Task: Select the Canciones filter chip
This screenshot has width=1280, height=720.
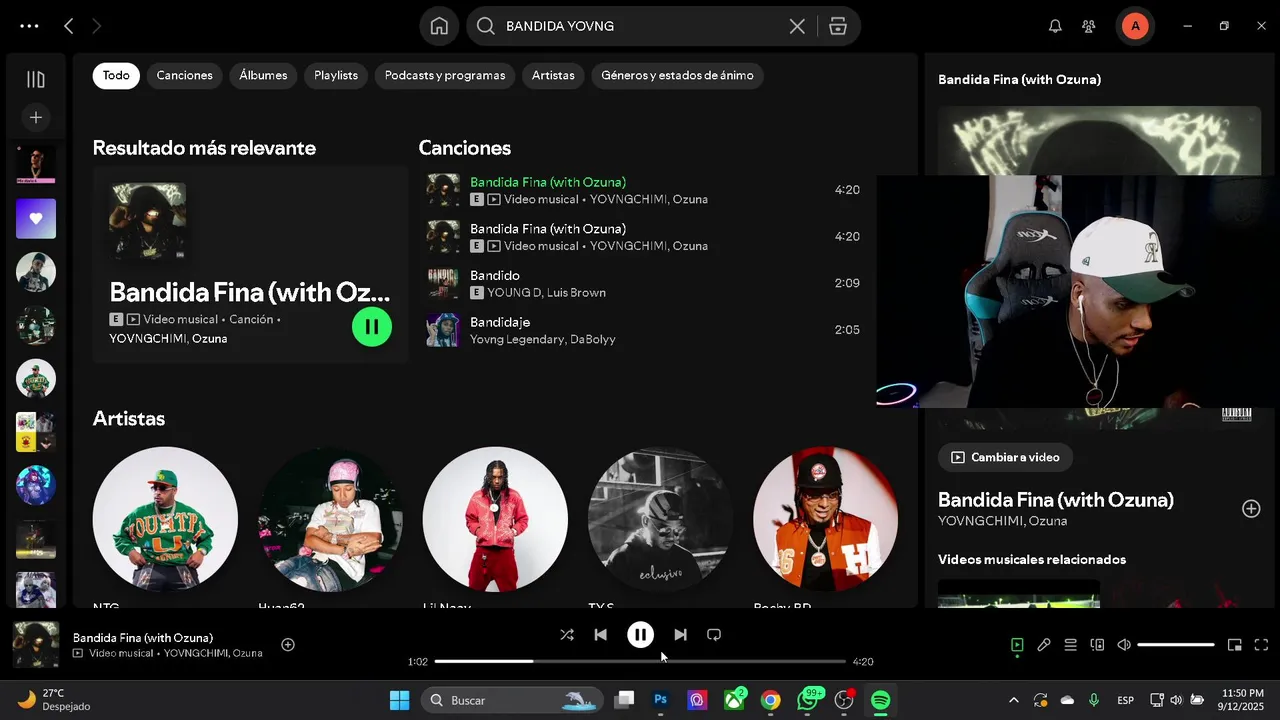Action: [x=184, y=75]
